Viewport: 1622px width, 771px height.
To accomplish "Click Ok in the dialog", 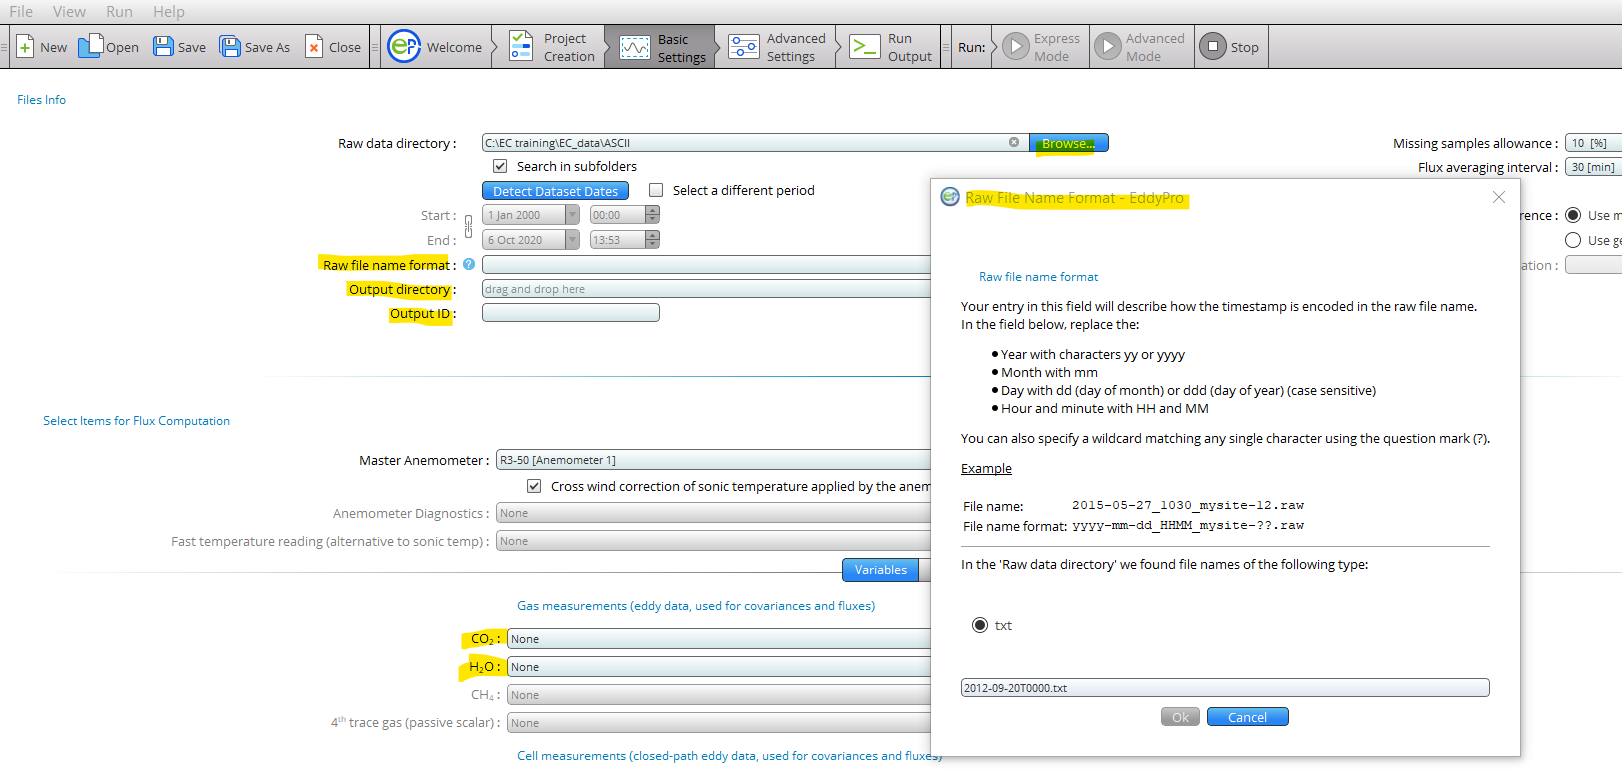I will tap(1180, 717).
